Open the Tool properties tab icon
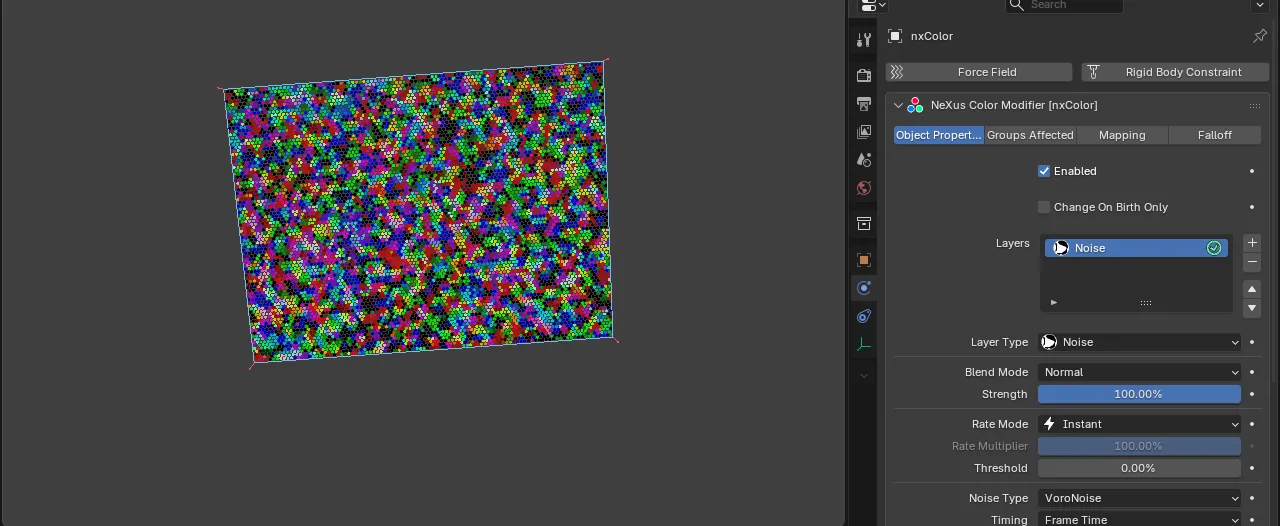Screen dimensions: 1280x526 [864, 40]
